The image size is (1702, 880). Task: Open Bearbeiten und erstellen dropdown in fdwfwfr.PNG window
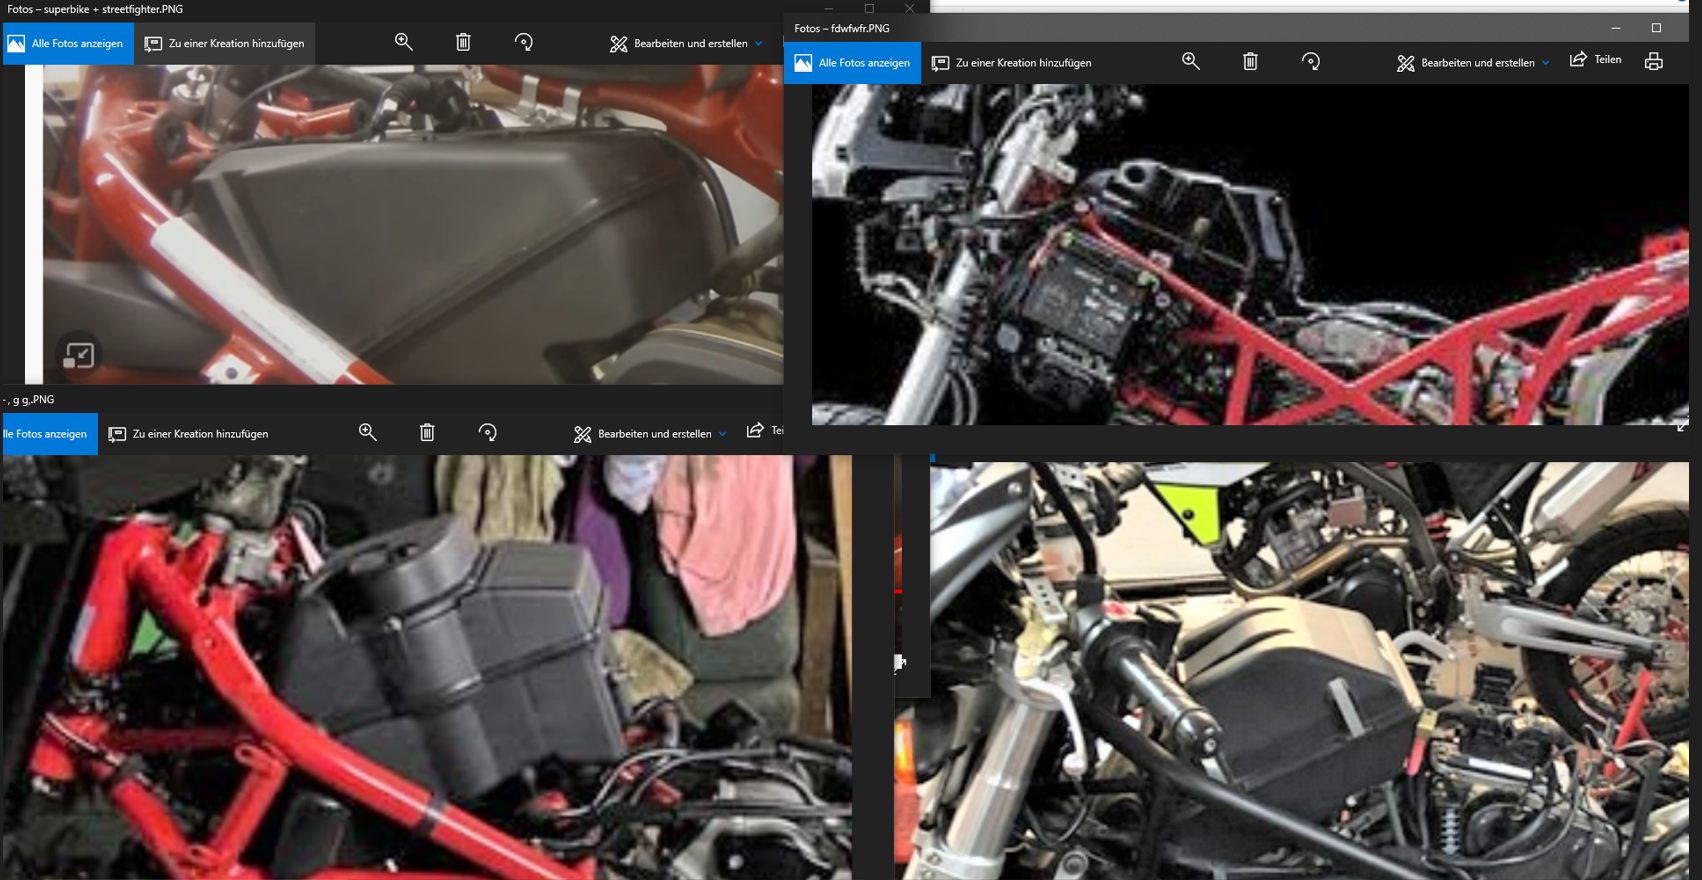(1473, 63)
